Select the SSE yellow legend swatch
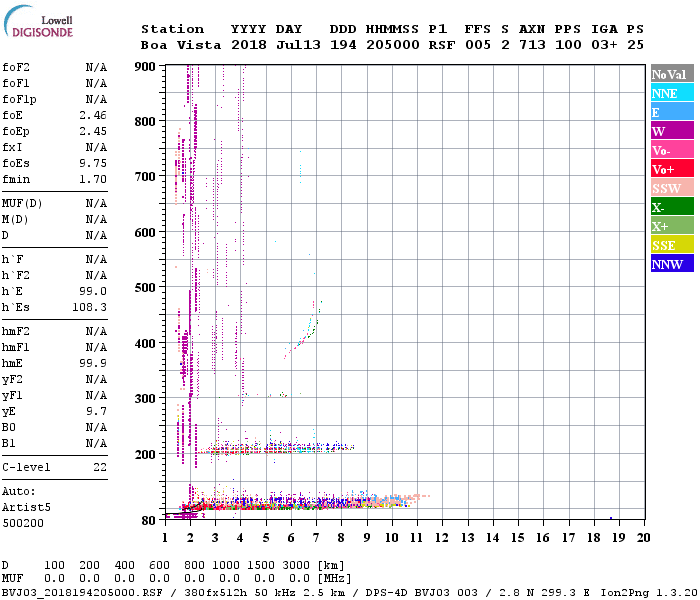The image size is (700, 600). pyautogui.click(x=672, y=245)
